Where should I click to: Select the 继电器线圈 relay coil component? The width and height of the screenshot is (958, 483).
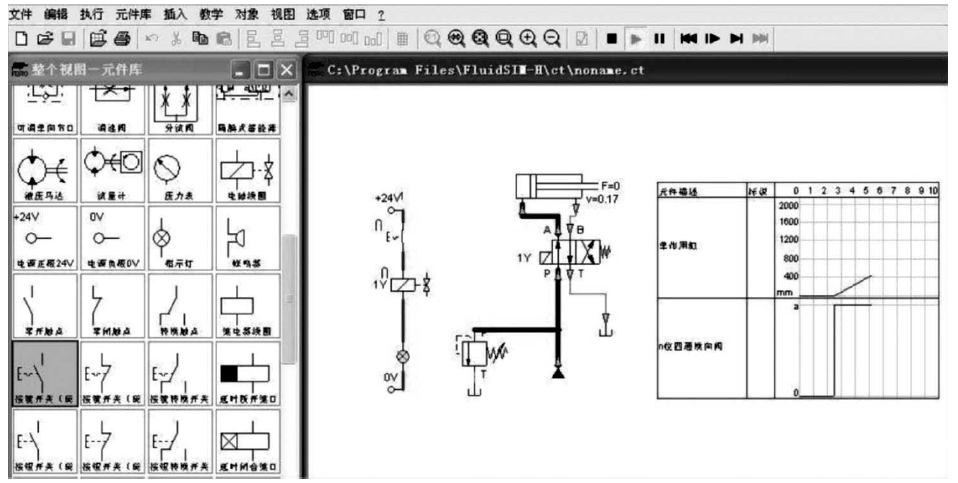pyautogui.click(x=248, y=305)
